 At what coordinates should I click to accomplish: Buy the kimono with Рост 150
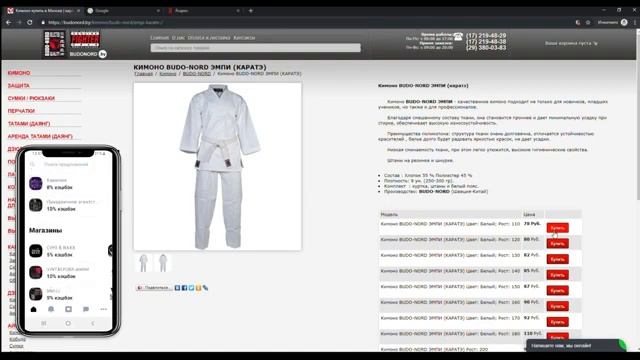pos(558,291)
